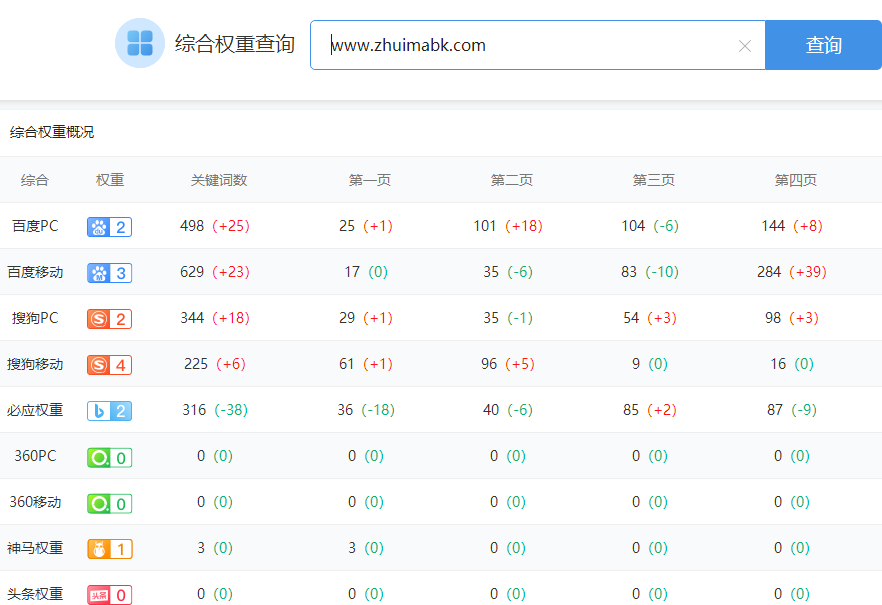
Task: Click 百度PC fourth page value 144 (+8)
Action: [x=792, y=226]
